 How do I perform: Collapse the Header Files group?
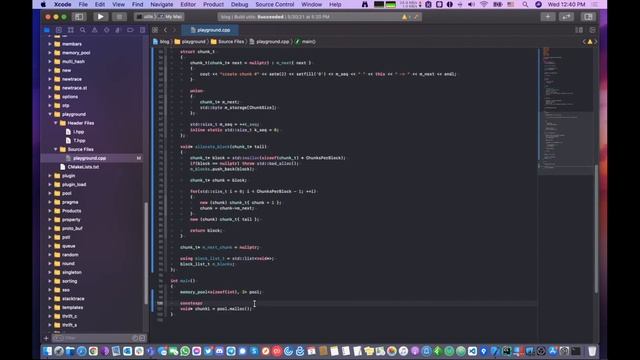tap(56, 123)
